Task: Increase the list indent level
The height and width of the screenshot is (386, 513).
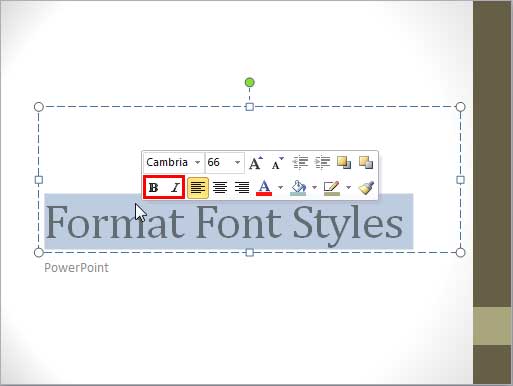Action: pyautogui.click(x=322, y=163)
